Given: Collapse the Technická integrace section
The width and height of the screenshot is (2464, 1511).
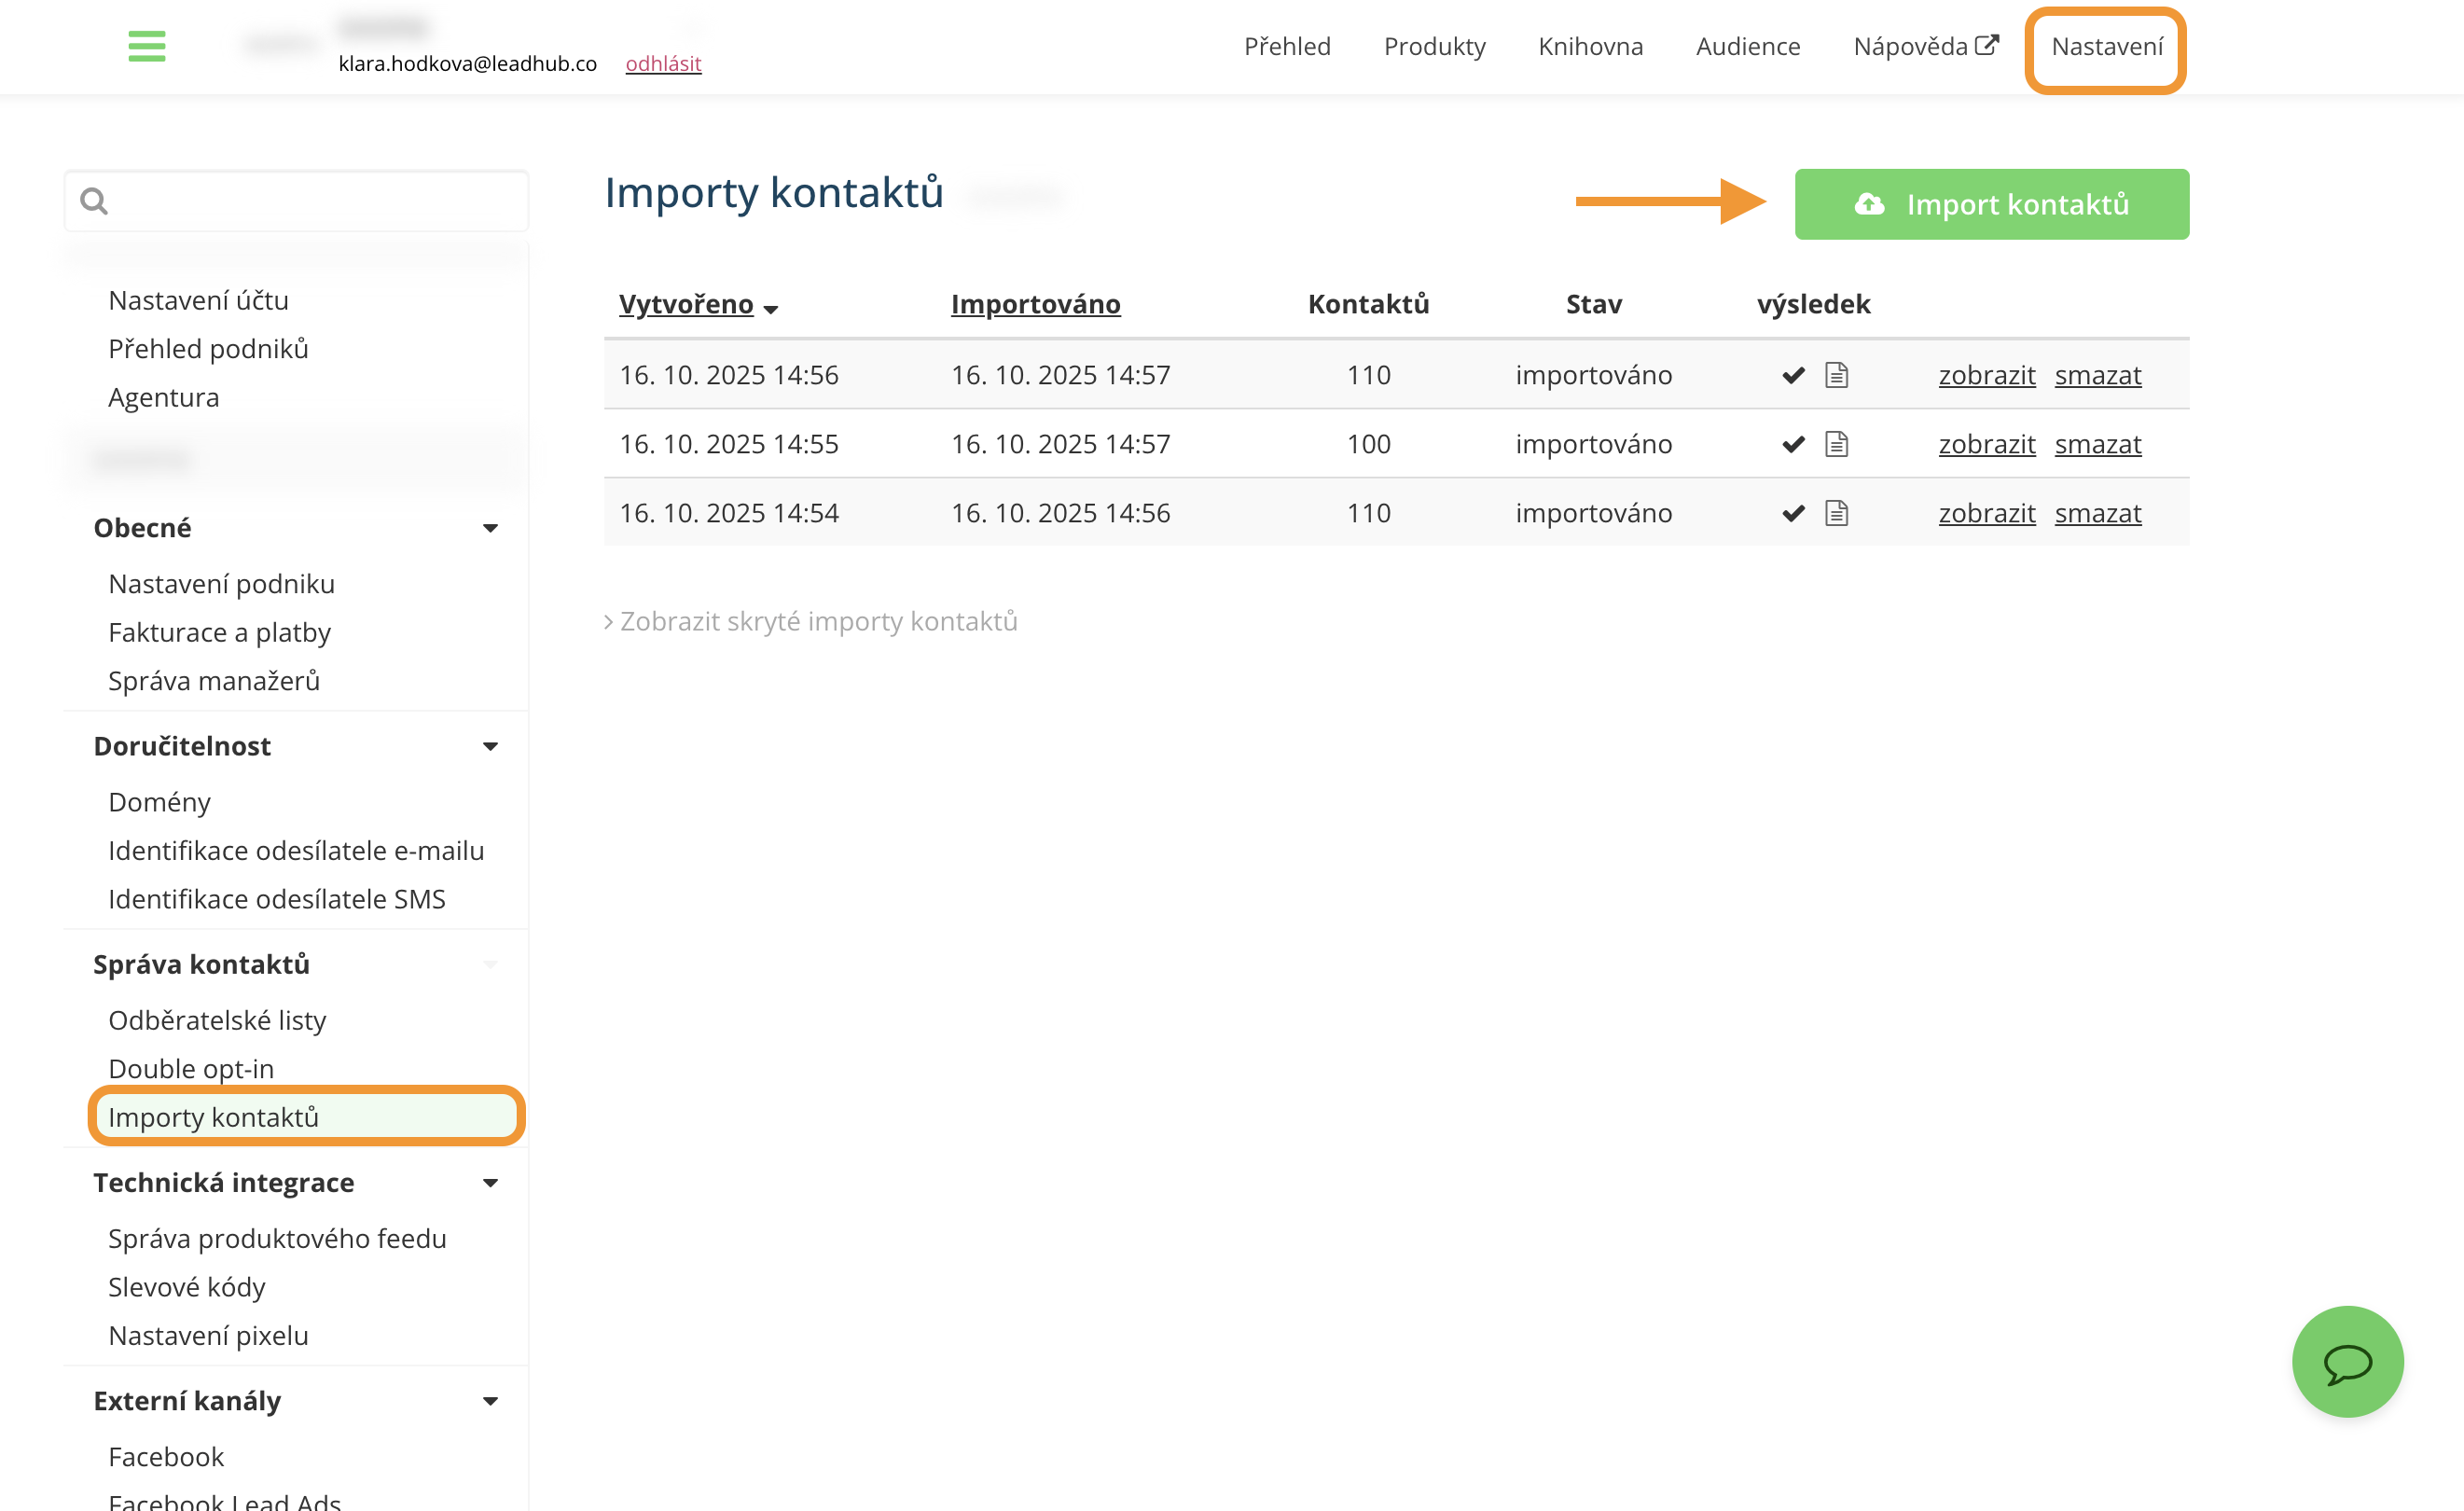Looking at the screenshot, I should 490,1183.
